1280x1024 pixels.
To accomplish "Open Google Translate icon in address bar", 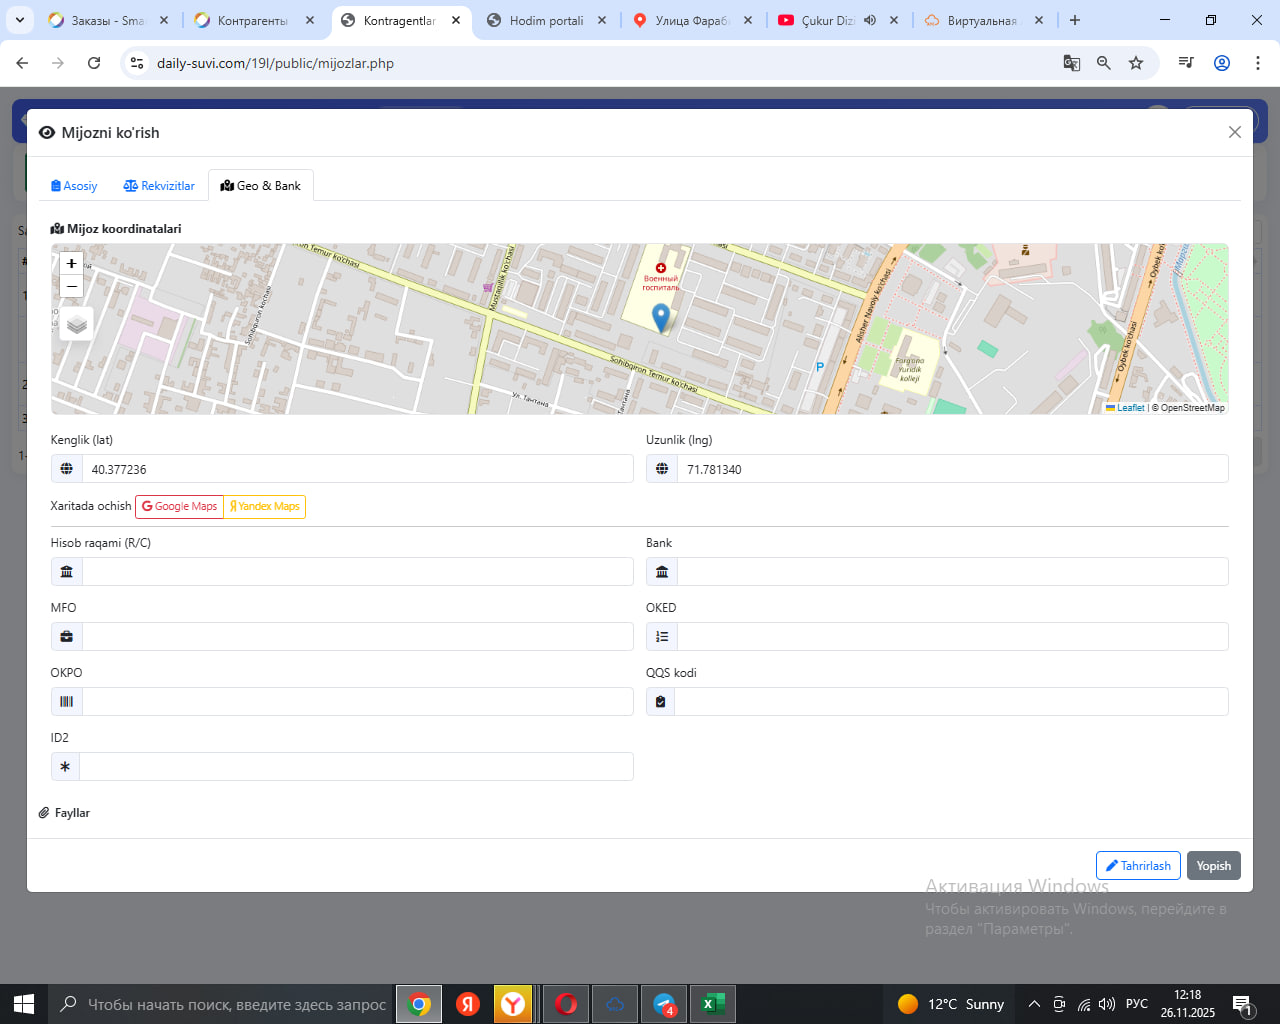I will pyautogui.click(x=1072, y=63).
